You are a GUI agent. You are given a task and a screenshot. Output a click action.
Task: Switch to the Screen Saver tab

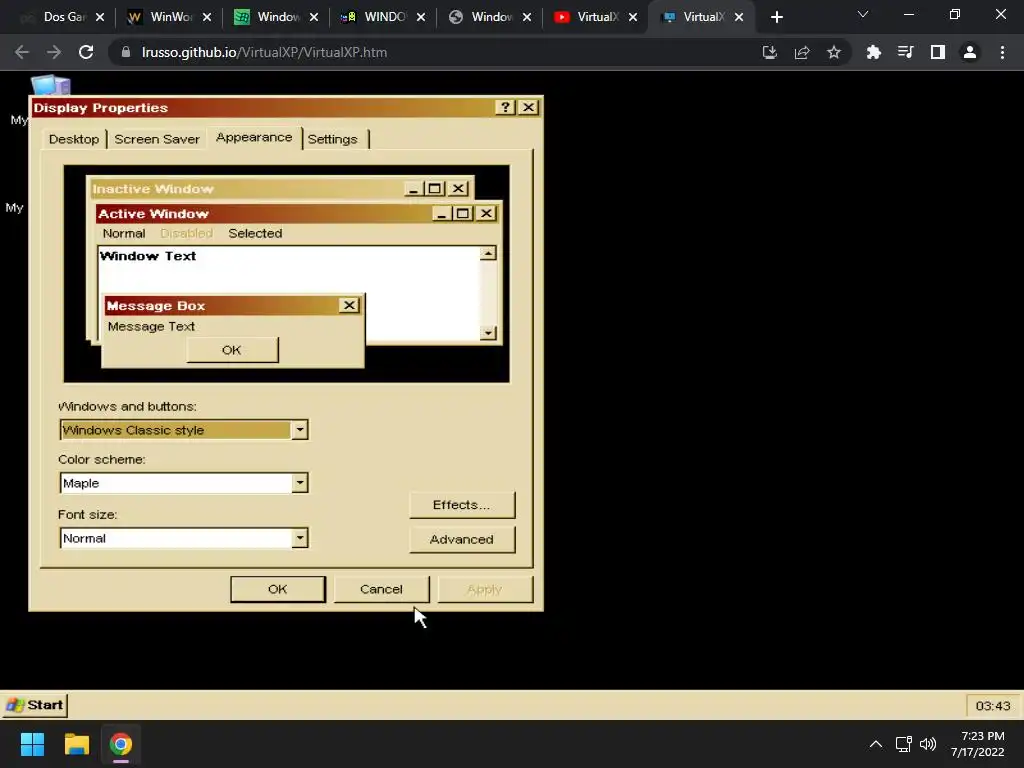pos(157,139)
